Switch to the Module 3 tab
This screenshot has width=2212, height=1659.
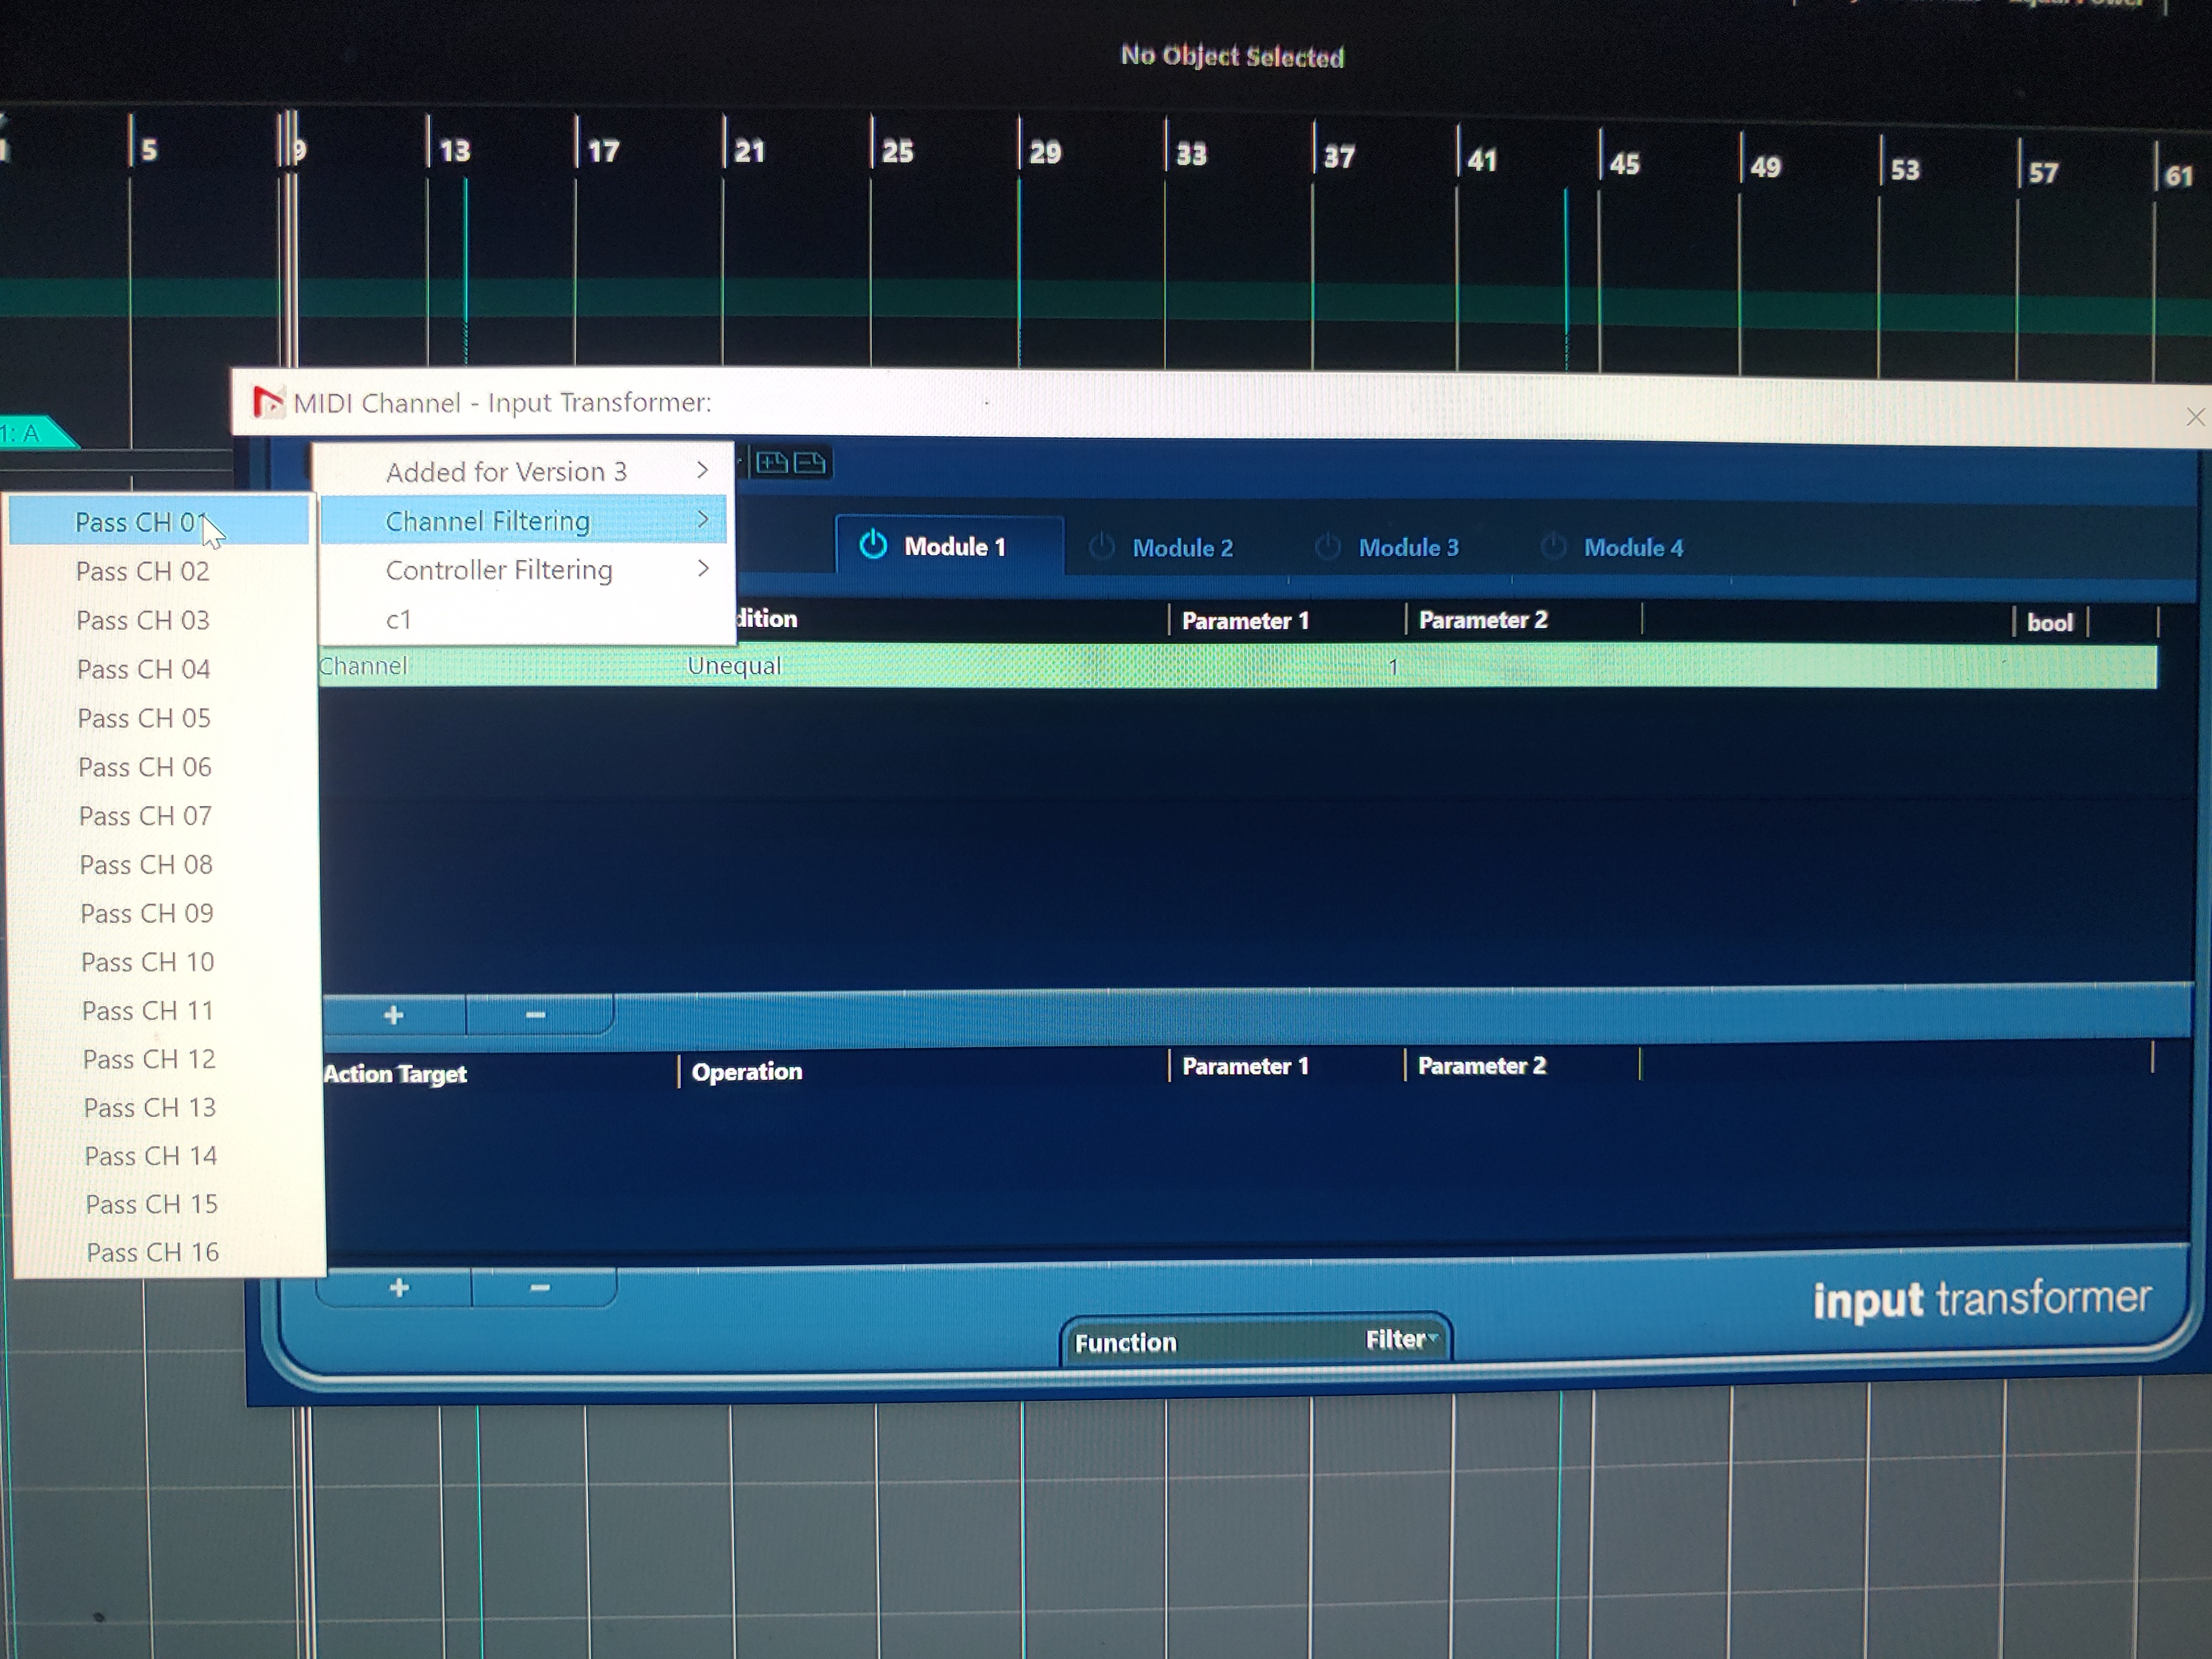[x=1408, y=548]
